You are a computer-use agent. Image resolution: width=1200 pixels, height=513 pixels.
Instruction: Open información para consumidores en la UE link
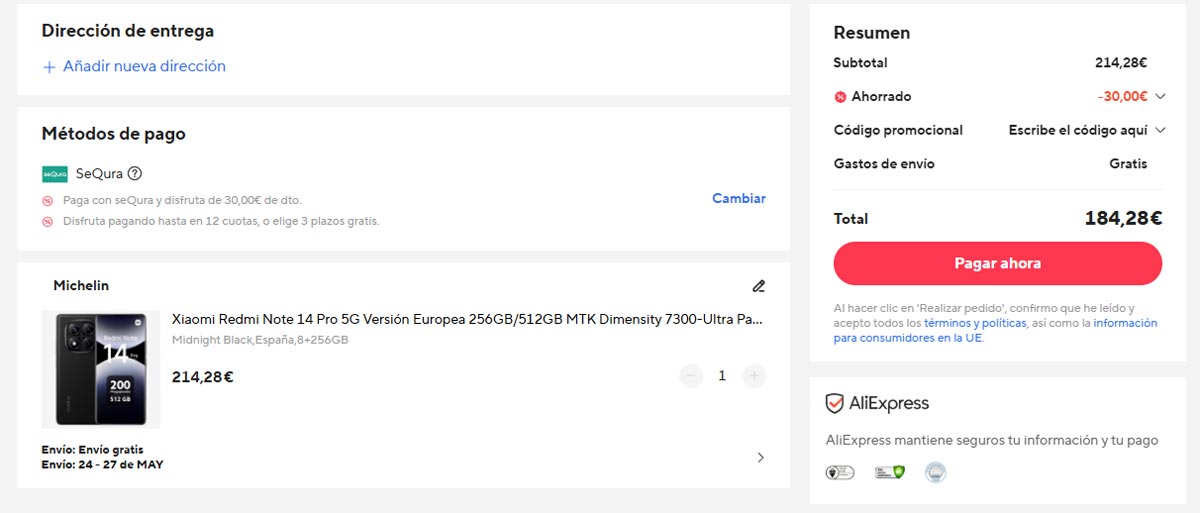click(x=995, y=331)
